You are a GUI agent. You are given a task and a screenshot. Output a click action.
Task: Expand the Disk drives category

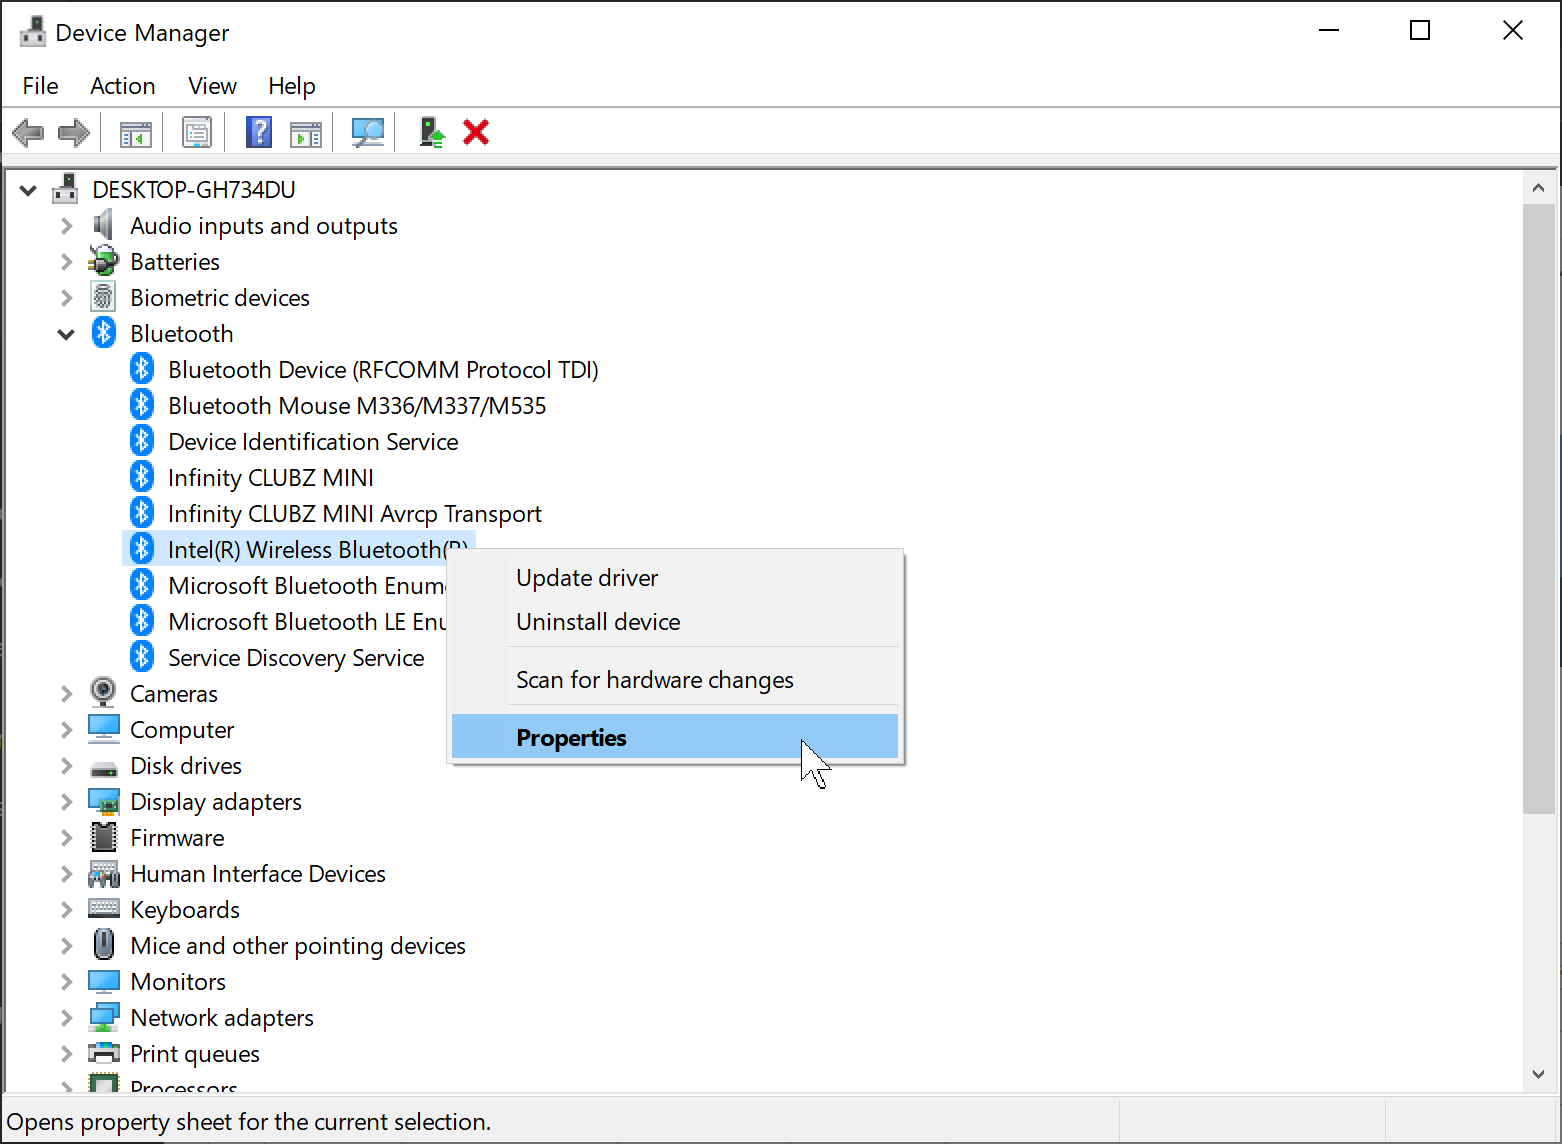tap(66, 766)
